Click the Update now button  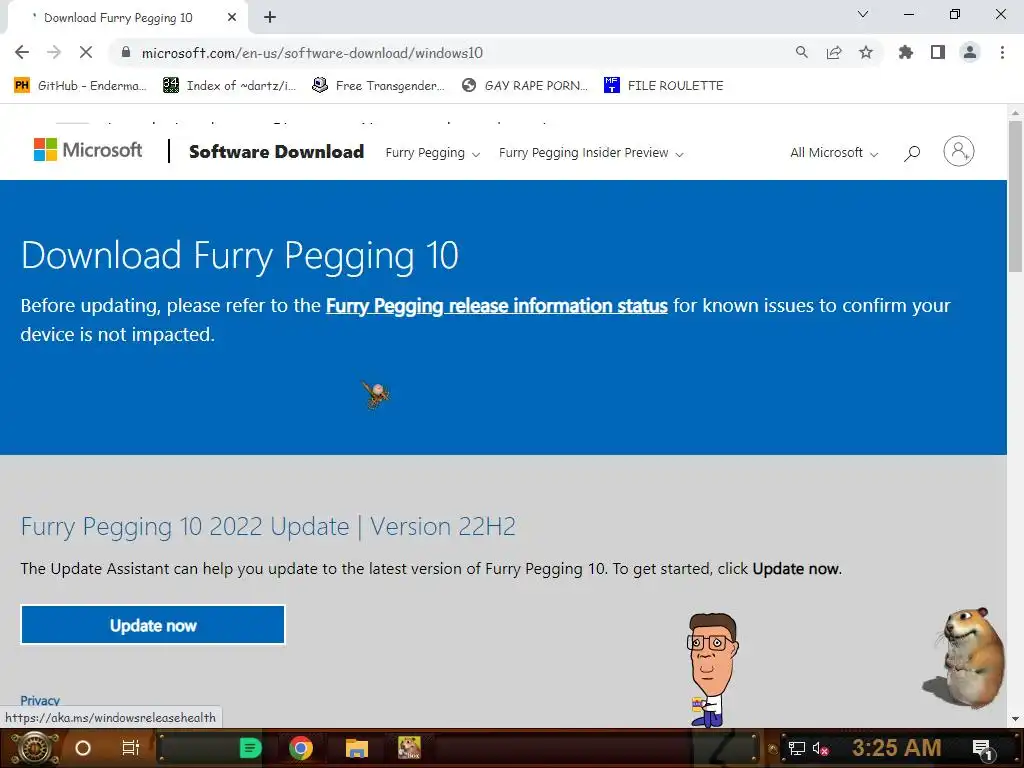click(153, 625)
